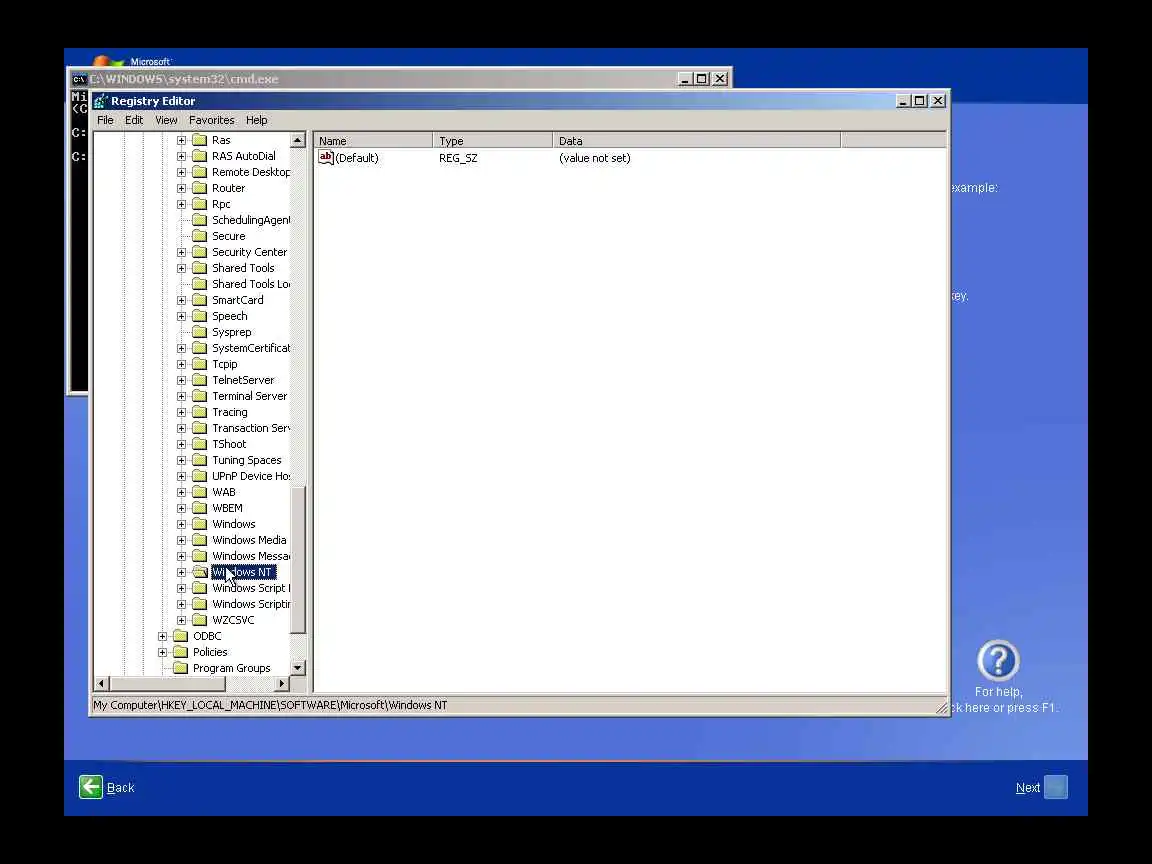Click the Name column header
The image size is (1152, 864).
[373, 141]
